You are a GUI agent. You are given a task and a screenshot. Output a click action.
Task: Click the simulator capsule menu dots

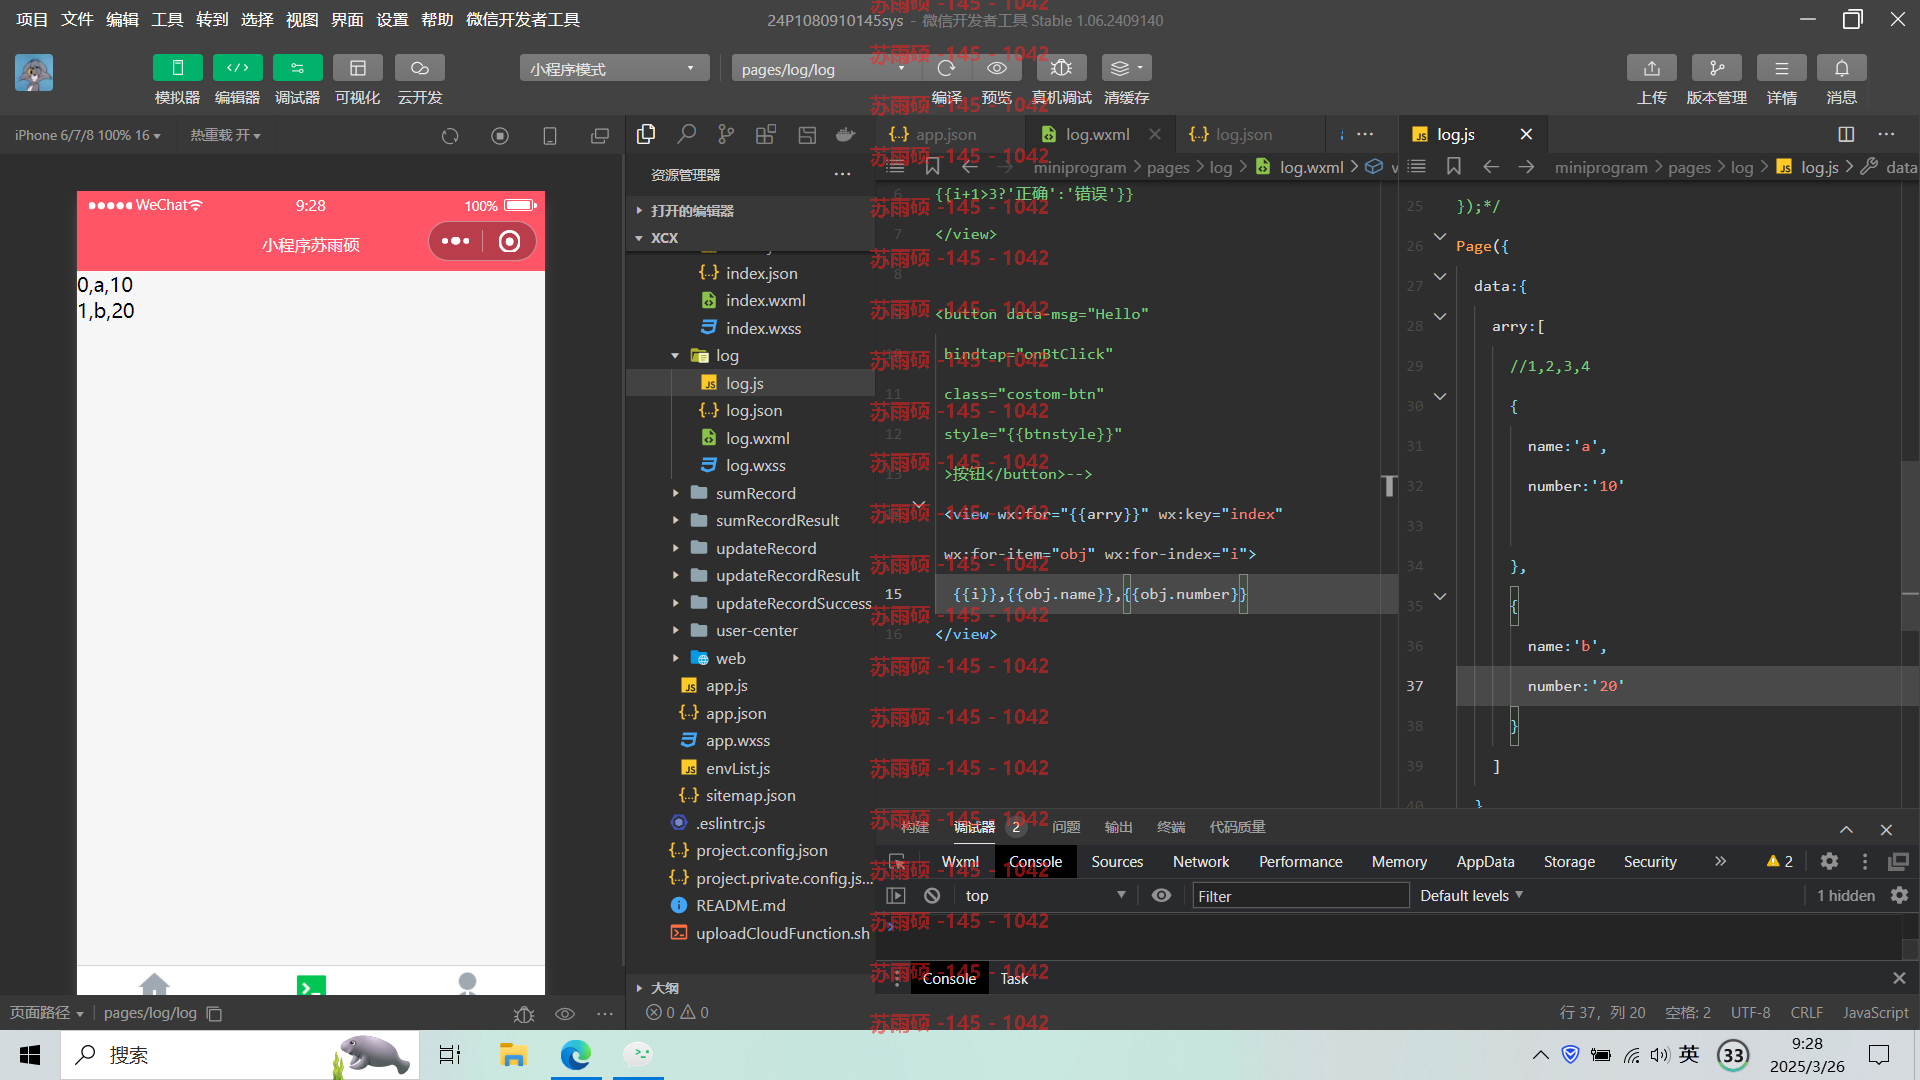point(456,241)
